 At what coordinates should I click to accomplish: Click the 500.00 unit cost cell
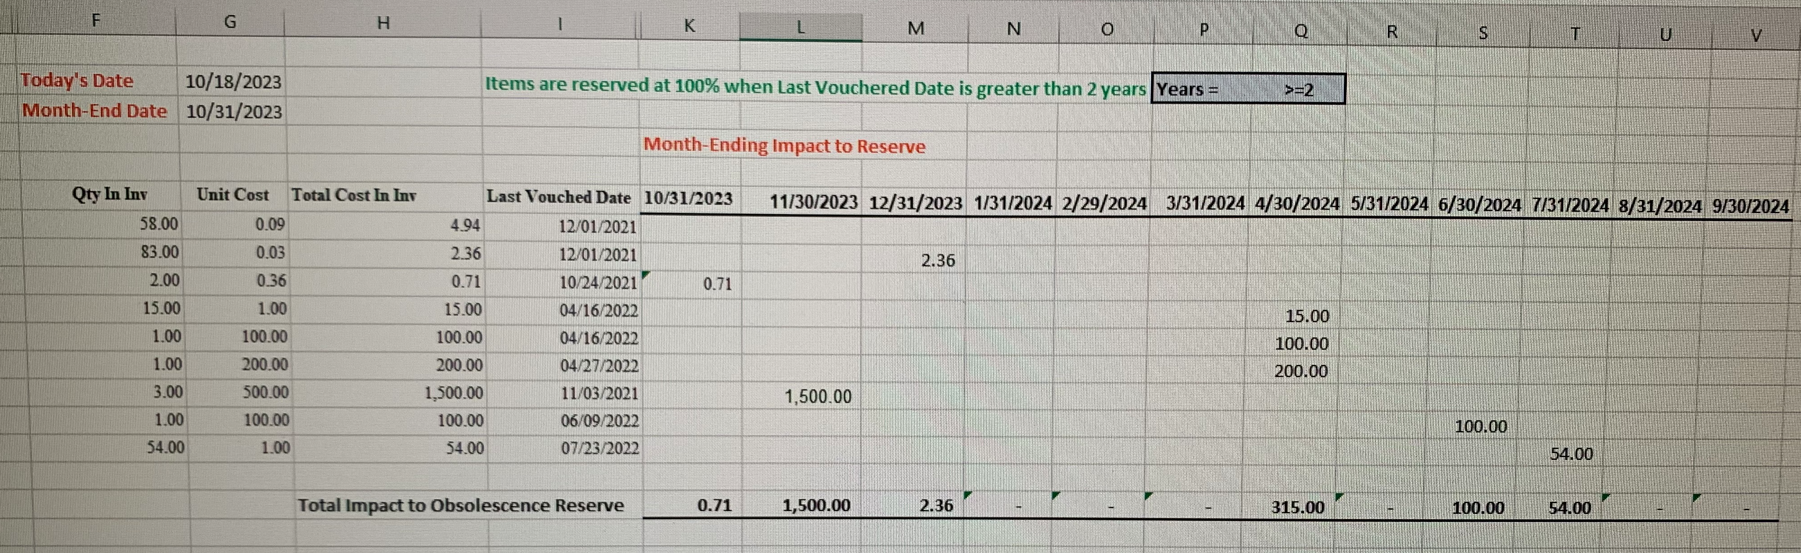coord(266,392)
